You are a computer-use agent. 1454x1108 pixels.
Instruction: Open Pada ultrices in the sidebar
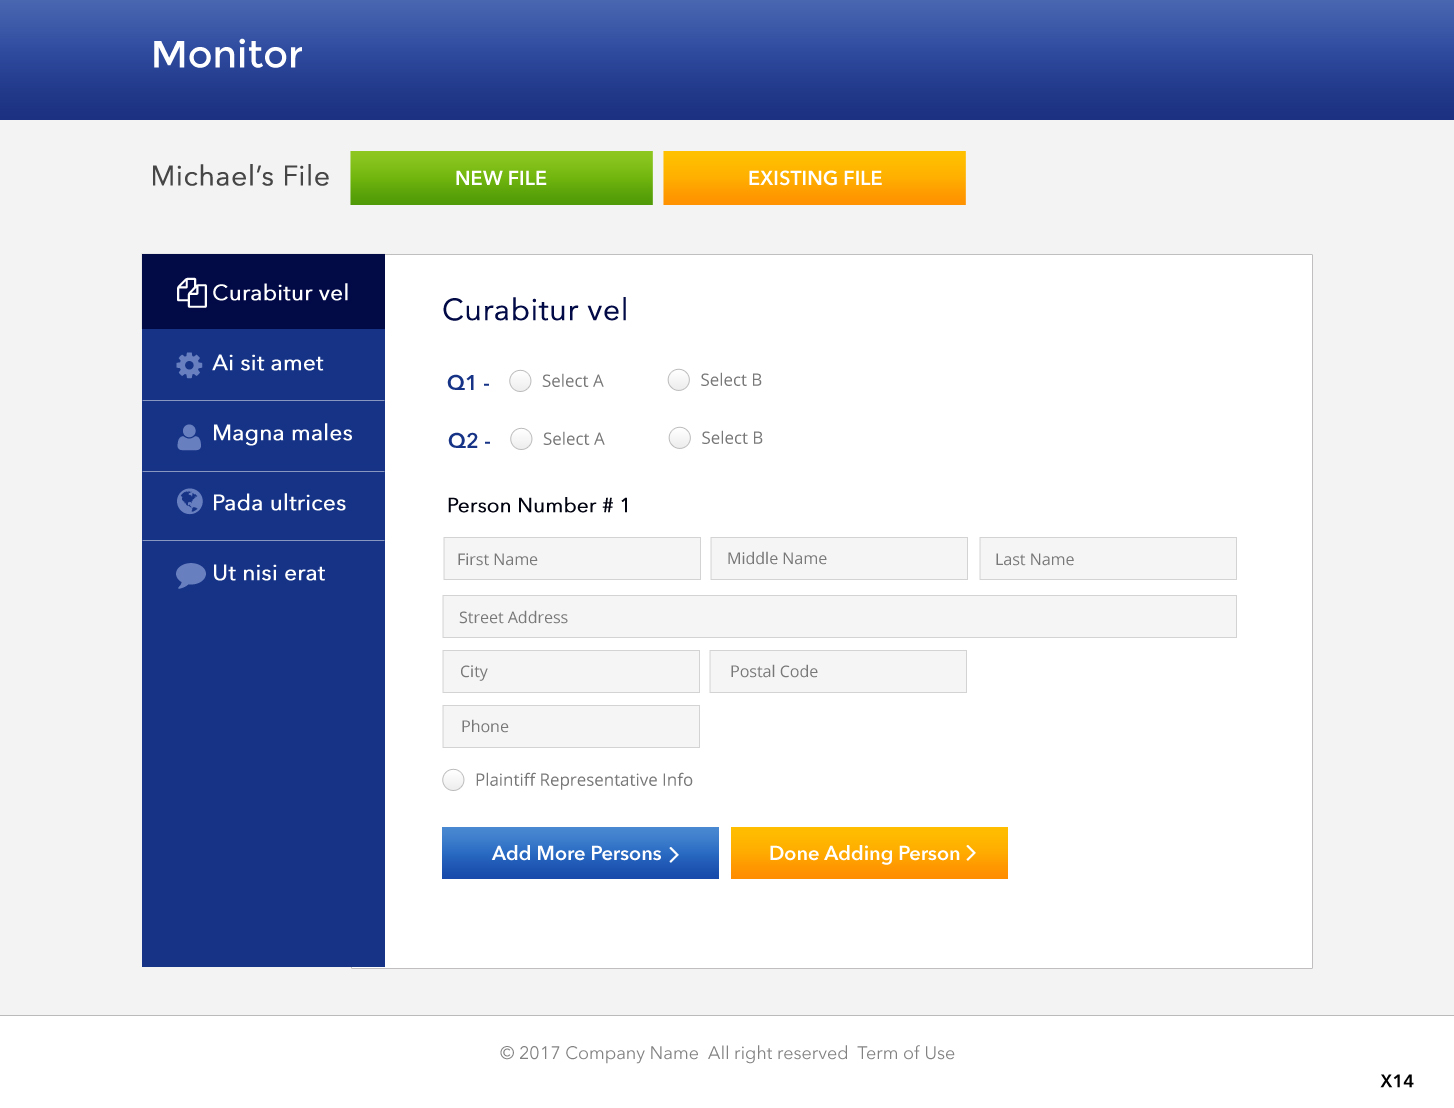pos(263,506)
